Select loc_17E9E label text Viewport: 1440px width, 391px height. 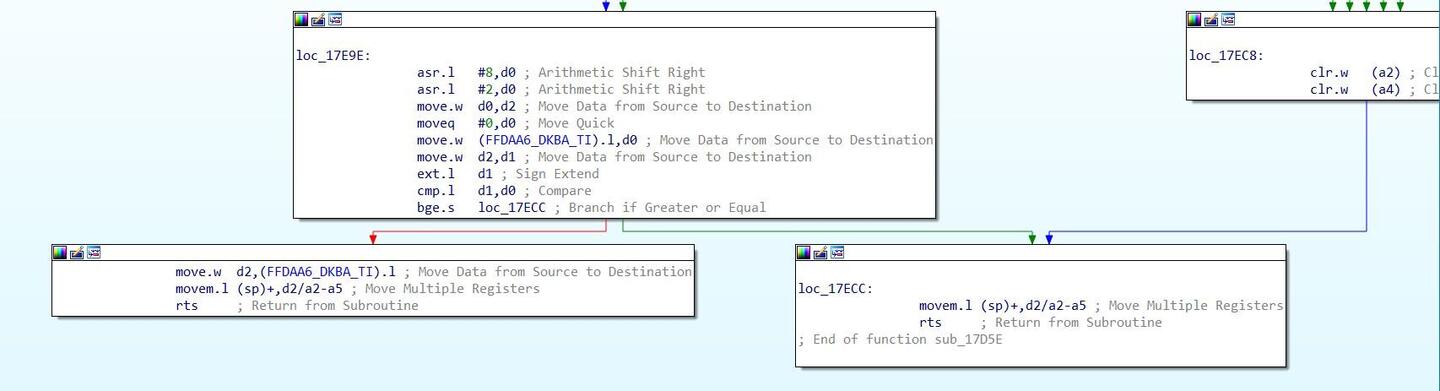(332, 55)
